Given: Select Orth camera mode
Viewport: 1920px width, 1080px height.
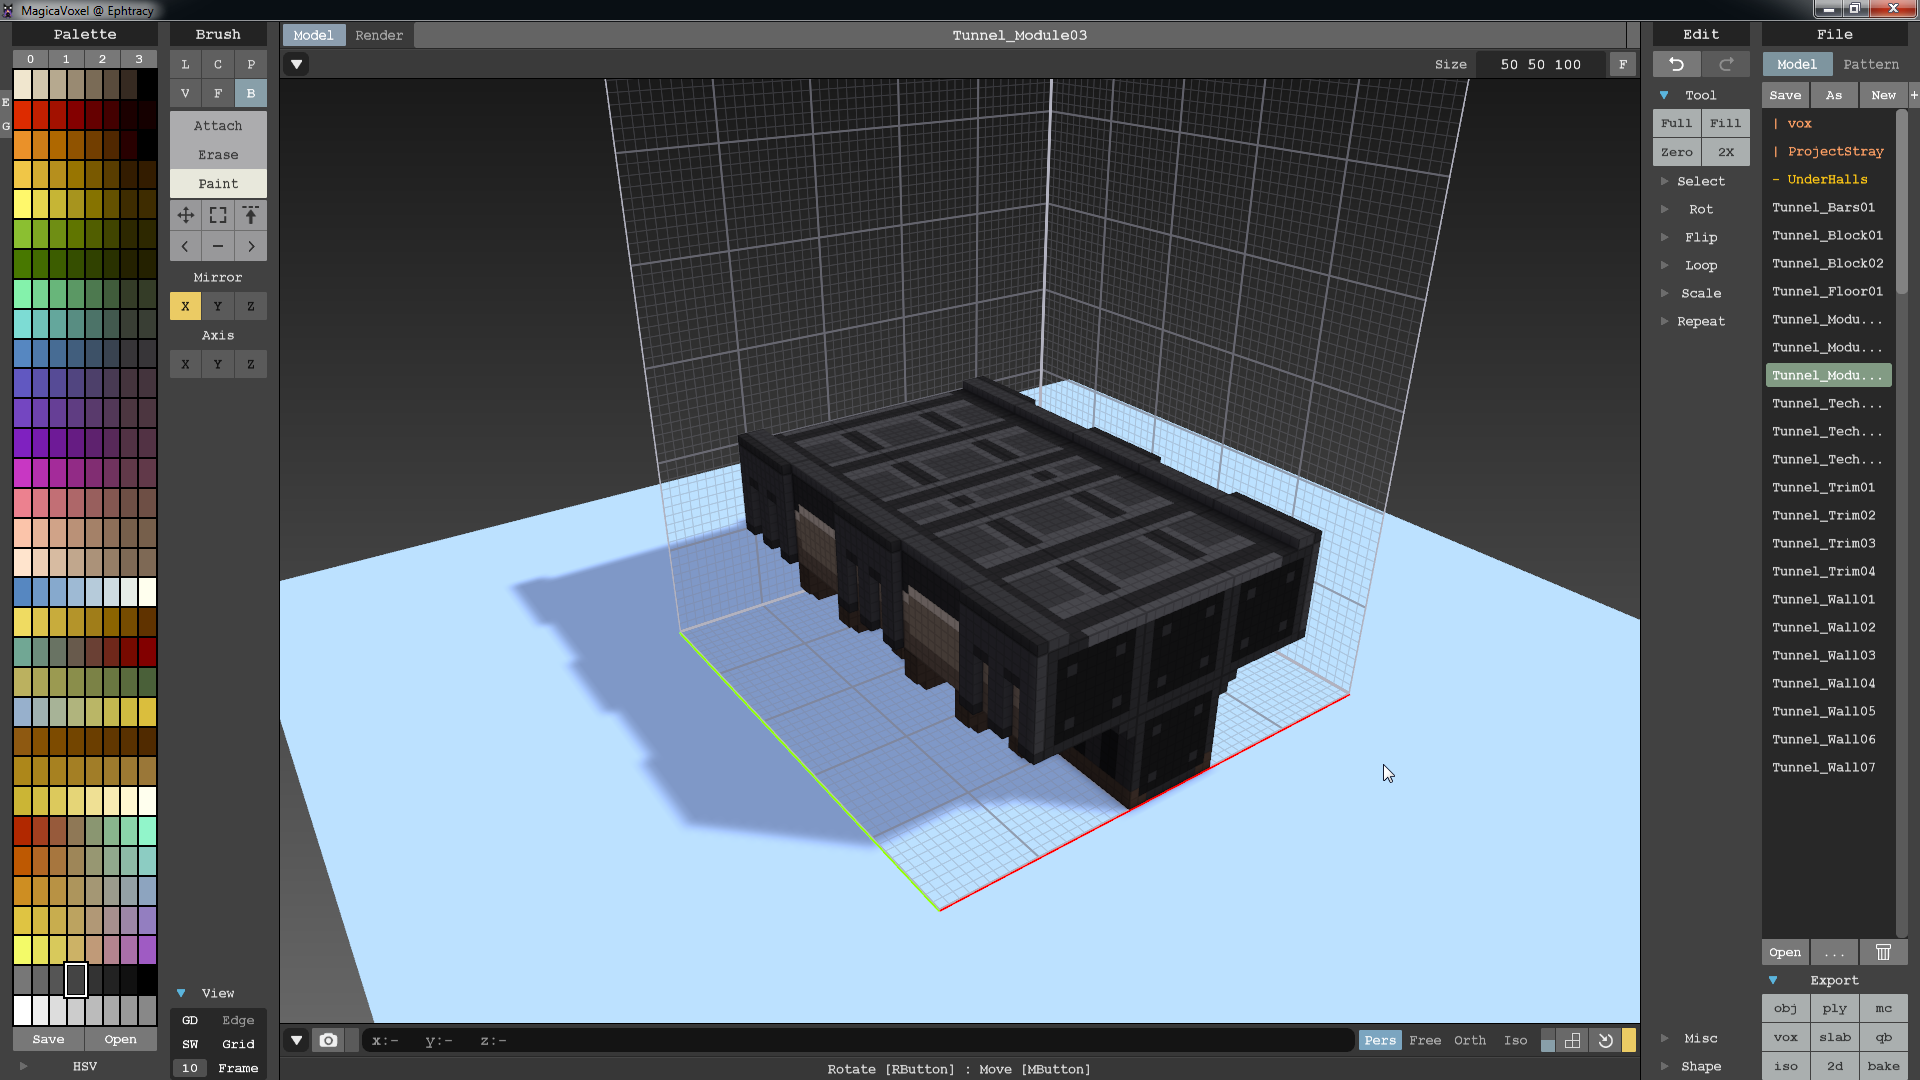Looking at the screenshot, I should click(1469, 1040).
